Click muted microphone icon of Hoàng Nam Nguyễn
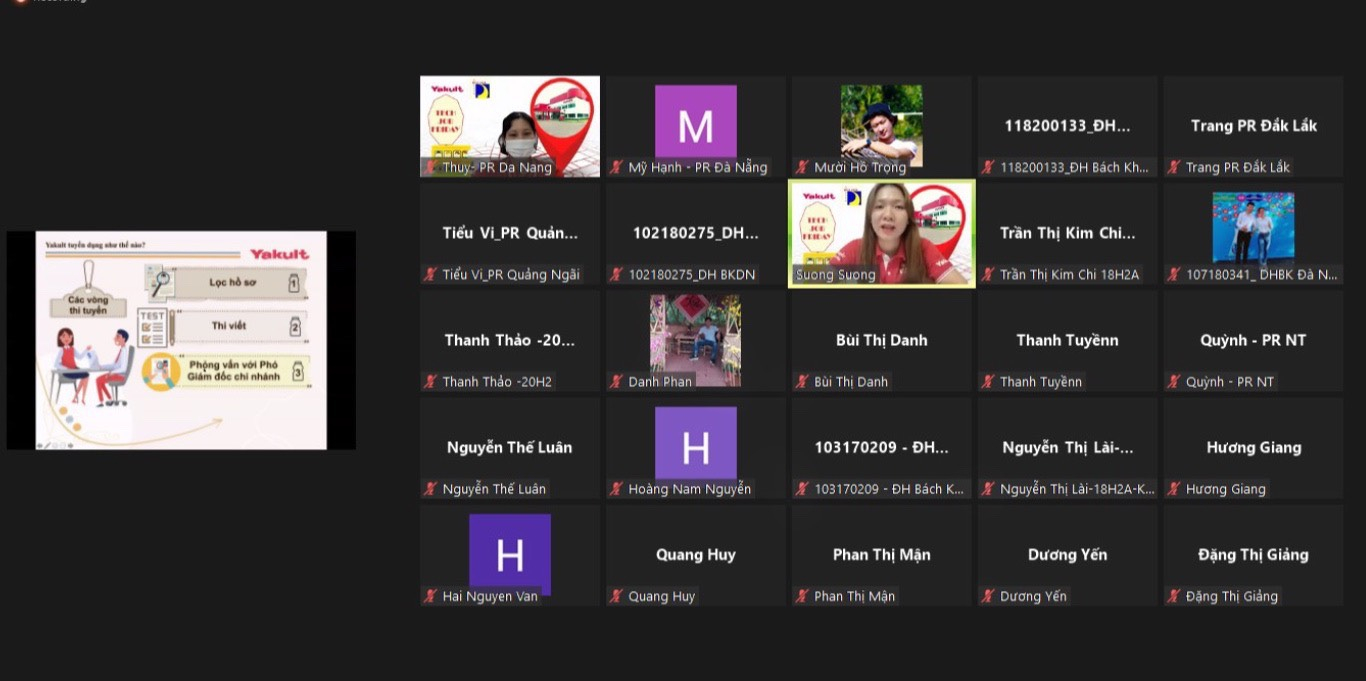Viewport: 1366px width, 681px height. pos(617,489)
